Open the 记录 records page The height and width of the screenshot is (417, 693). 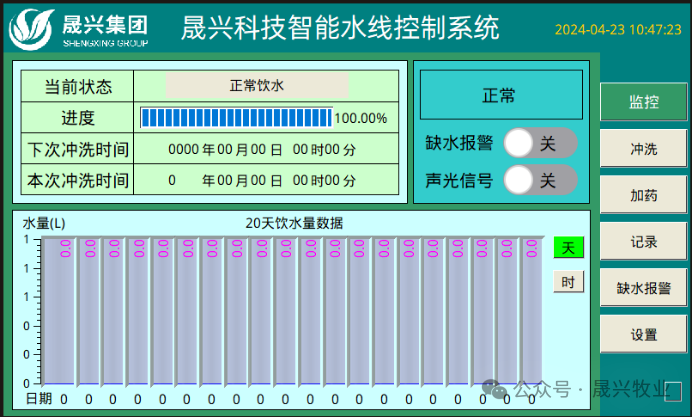(x=643, y=242)
